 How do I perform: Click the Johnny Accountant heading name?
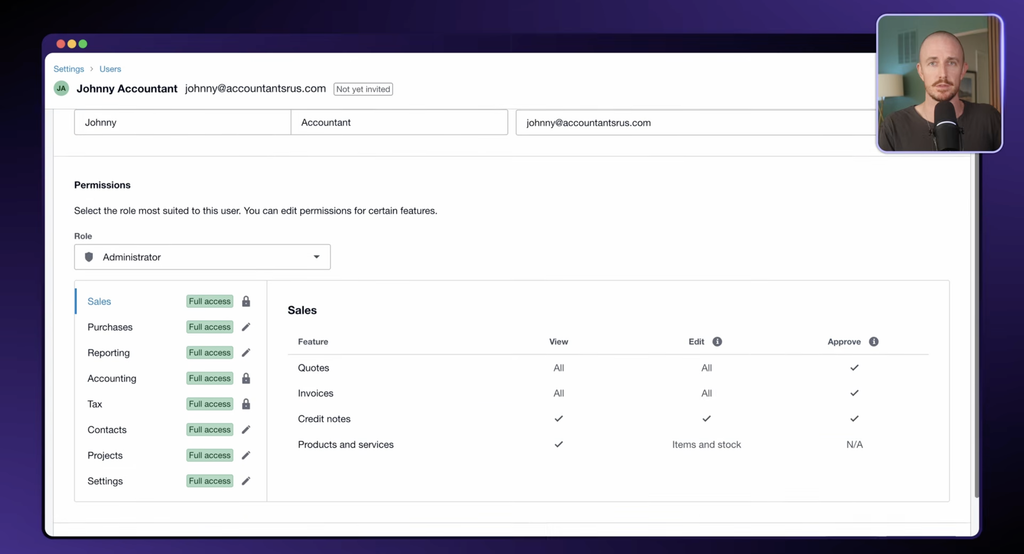127,88
